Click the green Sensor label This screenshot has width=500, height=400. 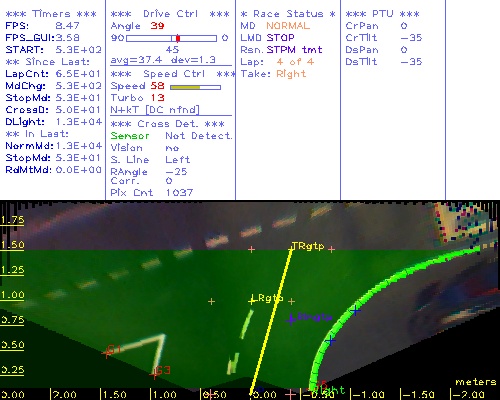tap(130, 136)
